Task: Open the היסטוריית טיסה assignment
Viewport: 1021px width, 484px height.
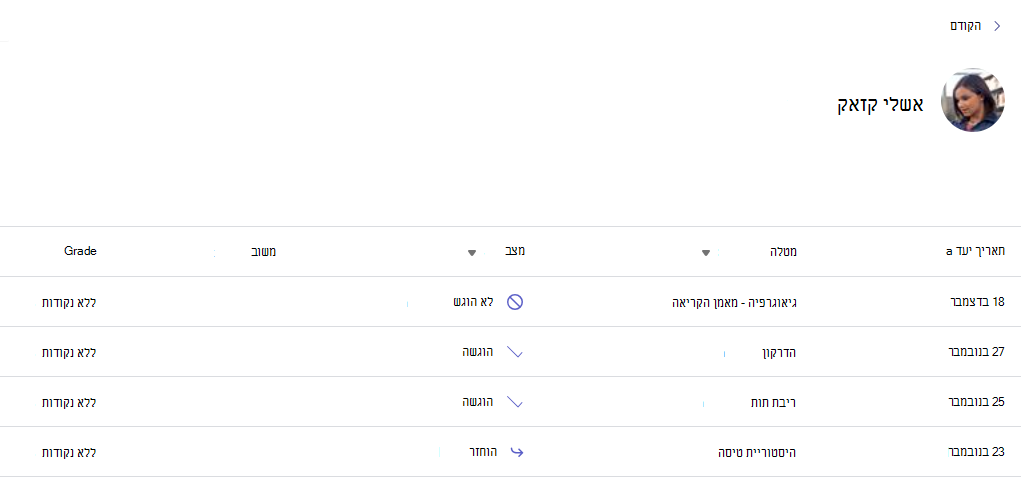Action: tap(756, 452)
